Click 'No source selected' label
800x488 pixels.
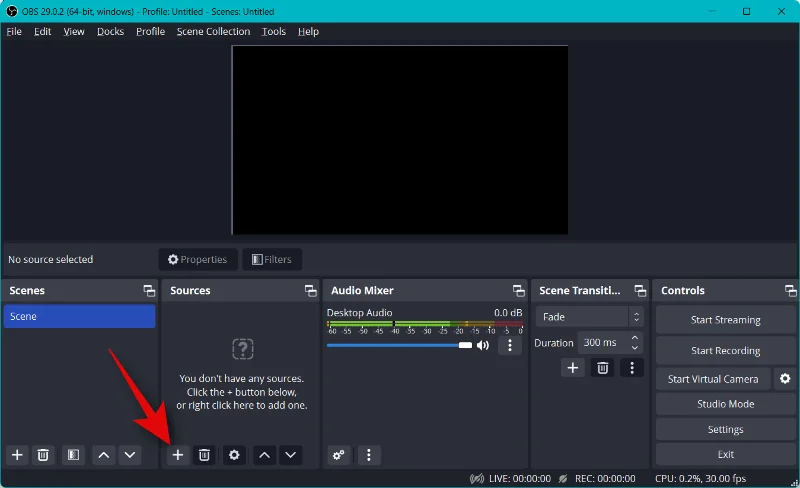(51, 259)
